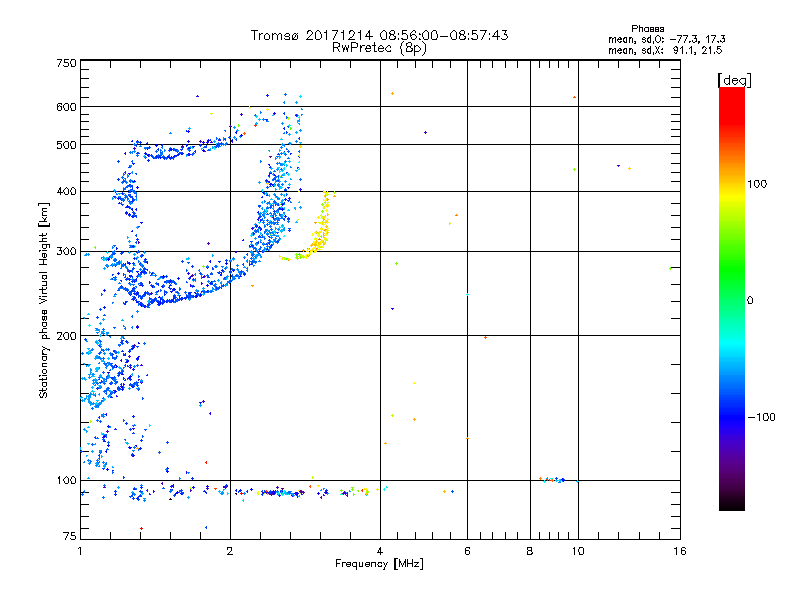Screen dimensions: 800x600
Task: Click the 'mean, sd,O: -77.3, 17.3' line
Action: point(666,39)
